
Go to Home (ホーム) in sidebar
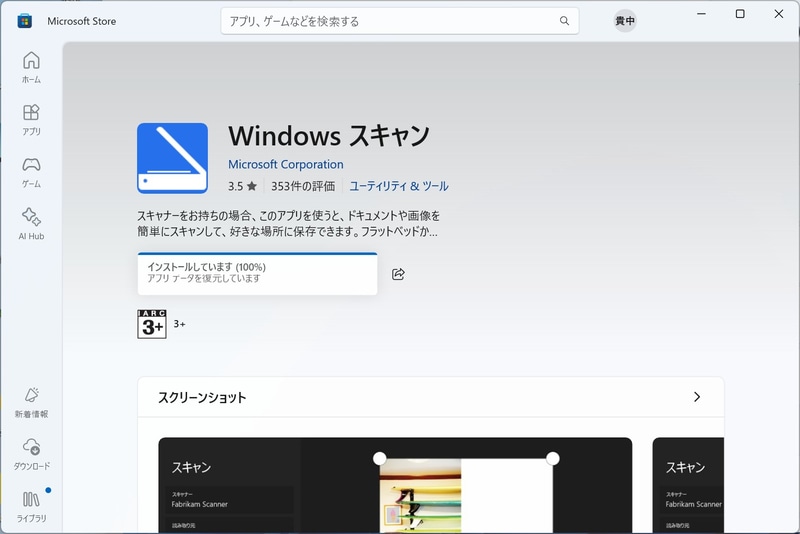click(31, 67)
